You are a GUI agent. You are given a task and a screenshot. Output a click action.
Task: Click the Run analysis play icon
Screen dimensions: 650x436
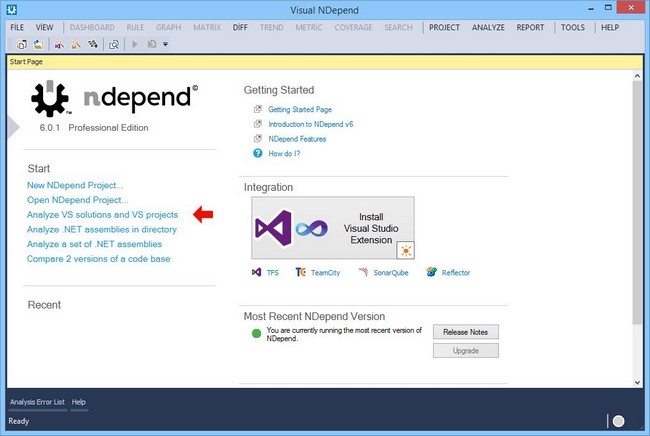135,44
